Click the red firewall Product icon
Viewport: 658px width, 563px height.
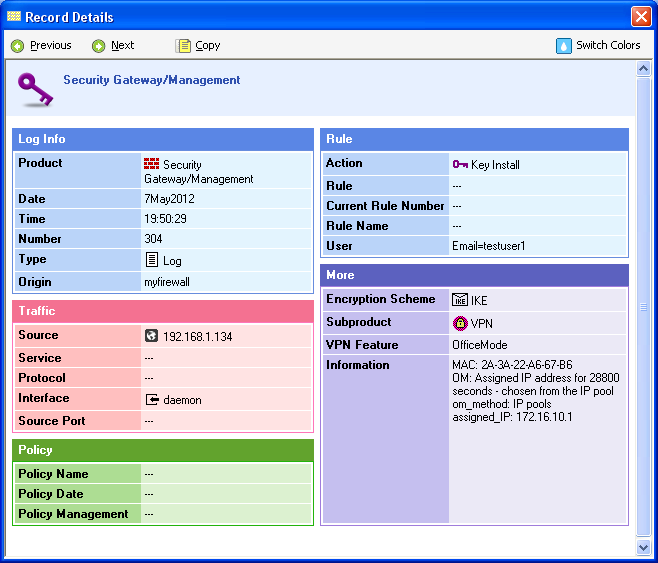151,164
